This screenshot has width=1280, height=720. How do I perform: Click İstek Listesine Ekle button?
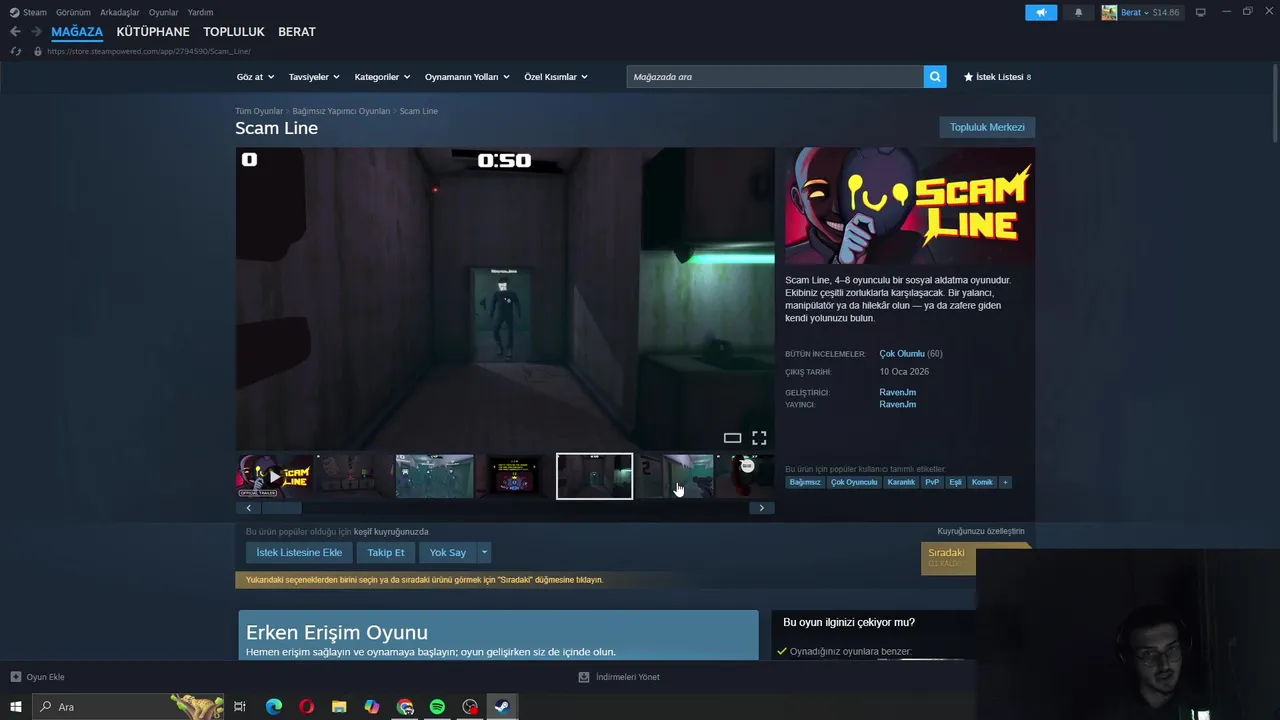pos(299,552)
